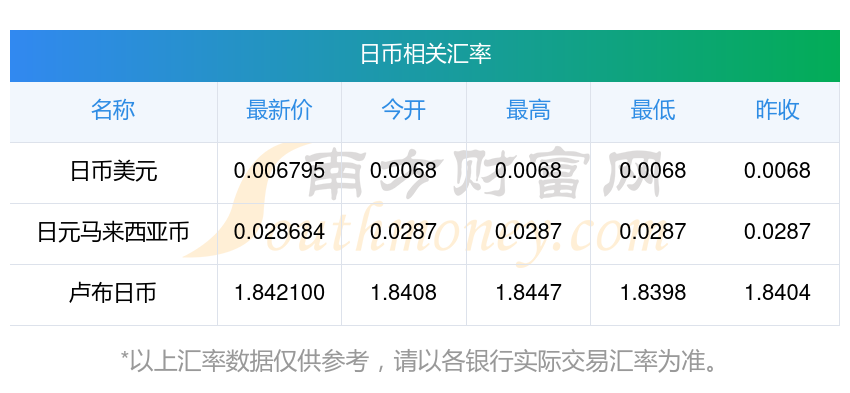This screenshot has width=850, height=393.
Task: Click latest price 1.842100 for 卢布日币
Action: [279, 293]
